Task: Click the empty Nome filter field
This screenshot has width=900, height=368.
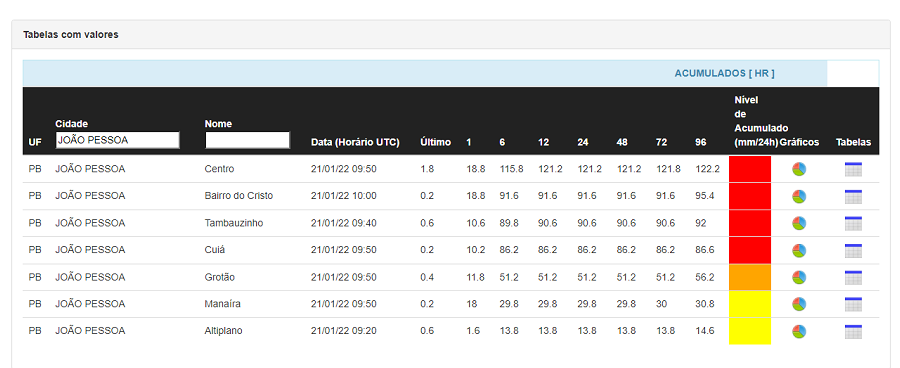Action: [247, 140]
